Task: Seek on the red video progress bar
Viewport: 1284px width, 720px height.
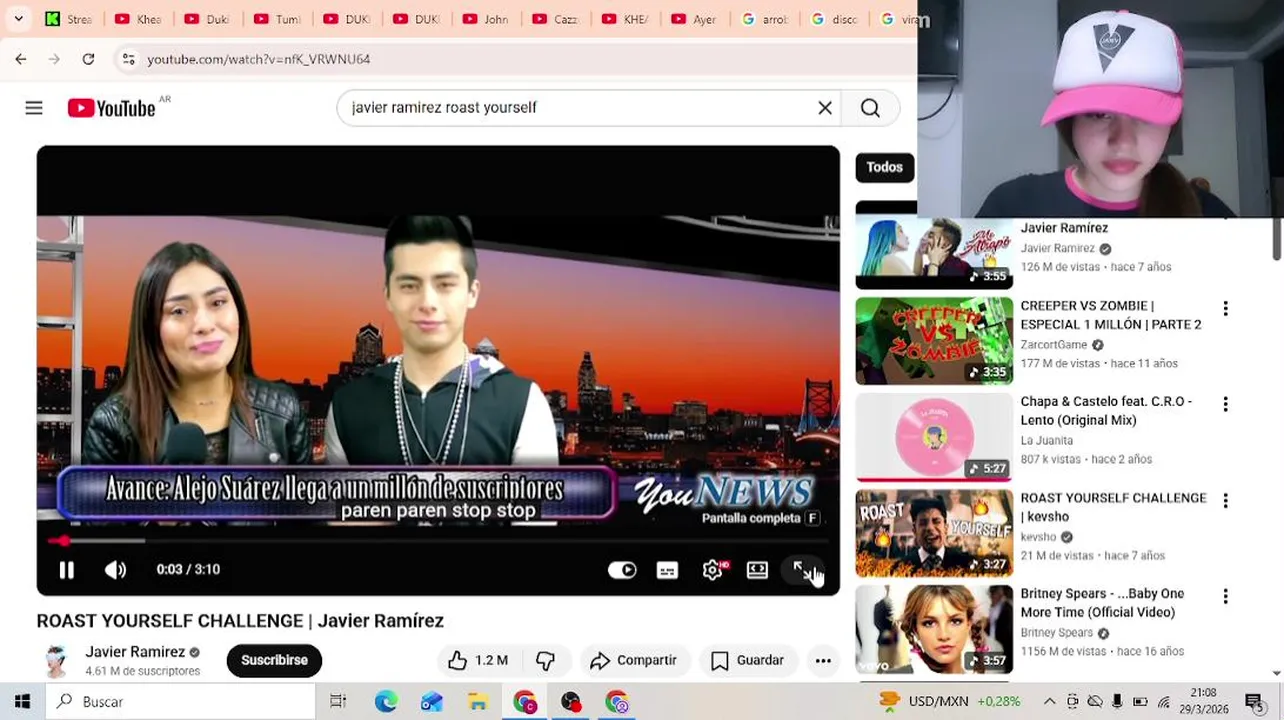Action: (x=438, y=541)
